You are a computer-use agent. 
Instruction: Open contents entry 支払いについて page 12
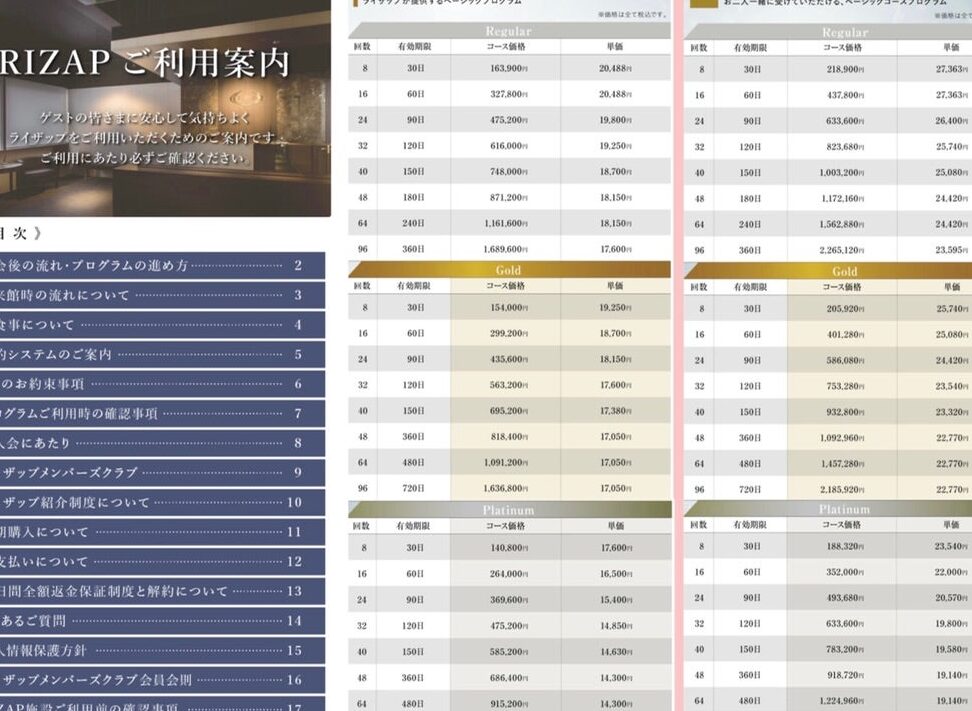click(x=162, y=562)
